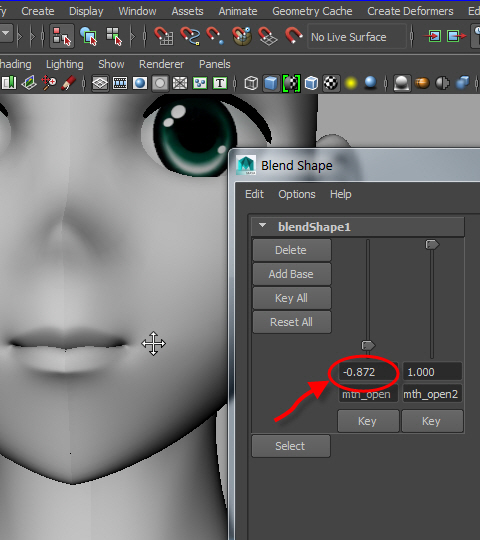480x540 pixels.
Task: Click the mth_open slider handle
Action: pos(368,345)
